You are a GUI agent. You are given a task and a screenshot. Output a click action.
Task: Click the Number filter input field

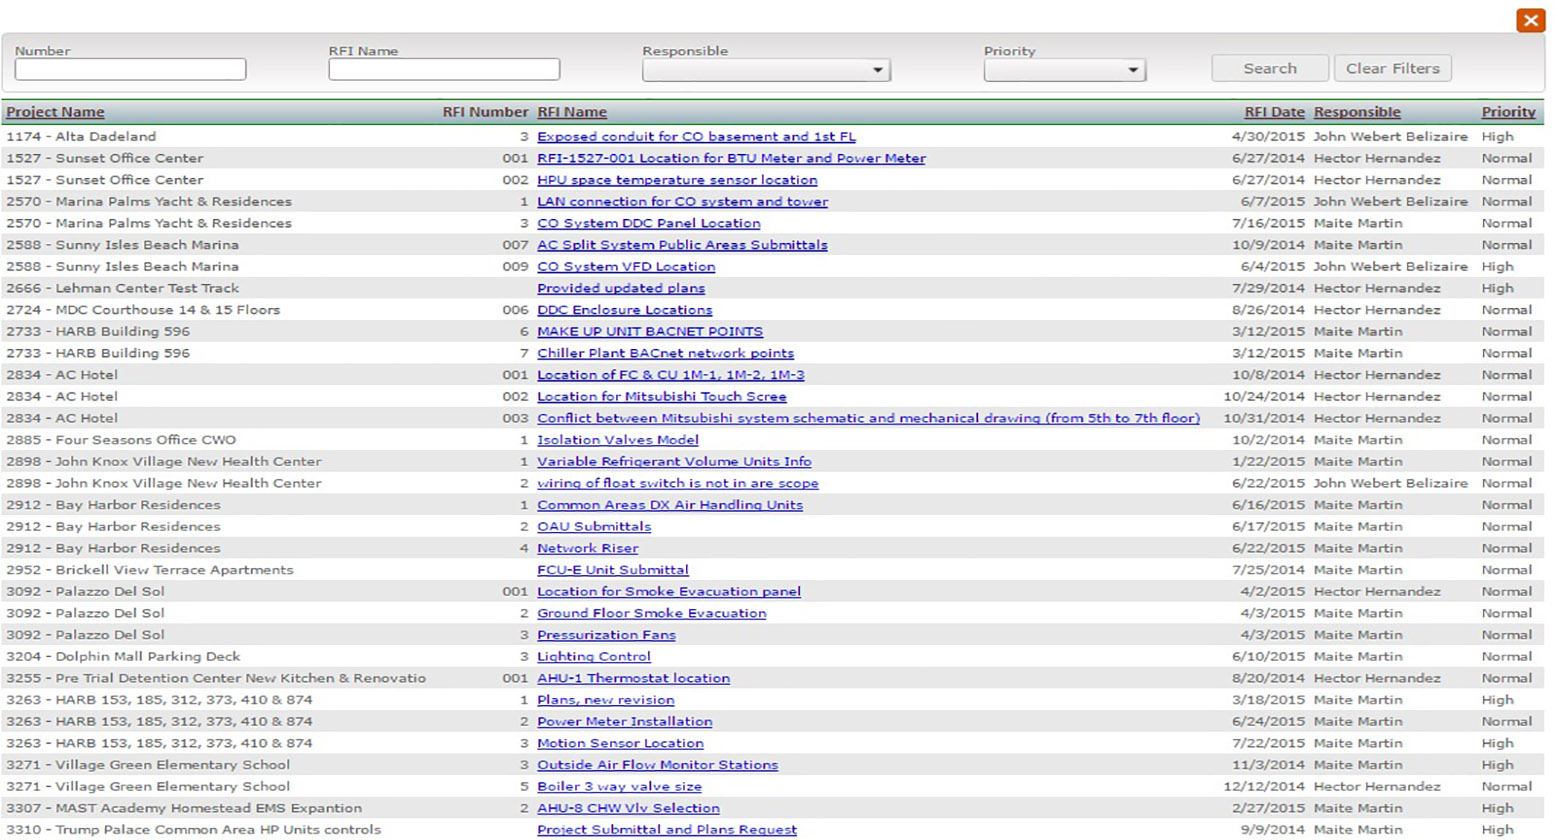[130, 69]
